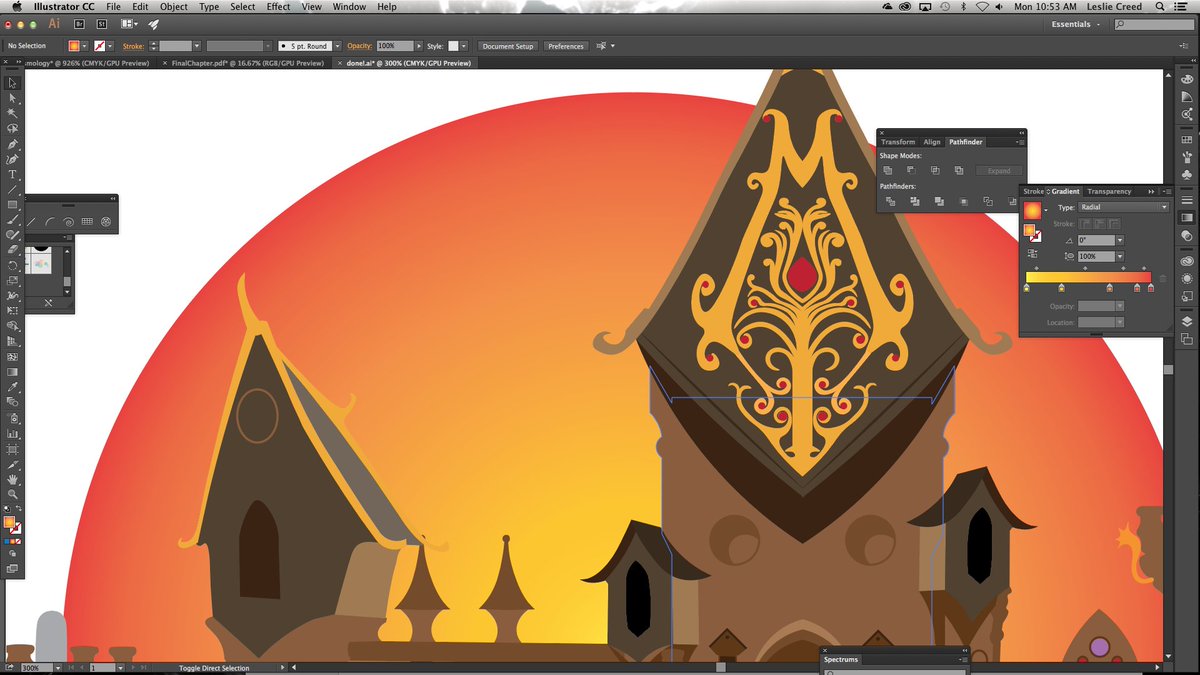Select the Spiral tool in floating tool strip
The image size is (1200, 675).
click(68, 222)
